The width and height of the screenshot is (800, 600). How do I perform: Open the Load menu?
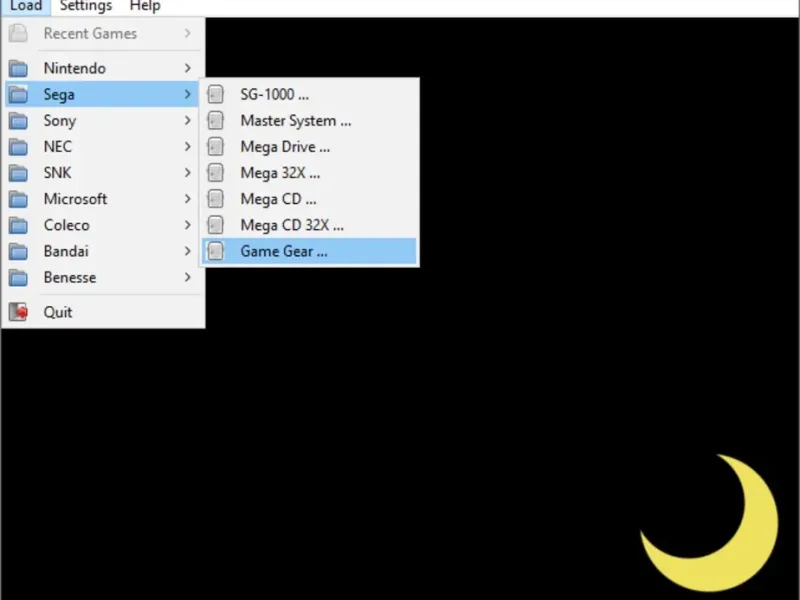click(x=26, y=6)
